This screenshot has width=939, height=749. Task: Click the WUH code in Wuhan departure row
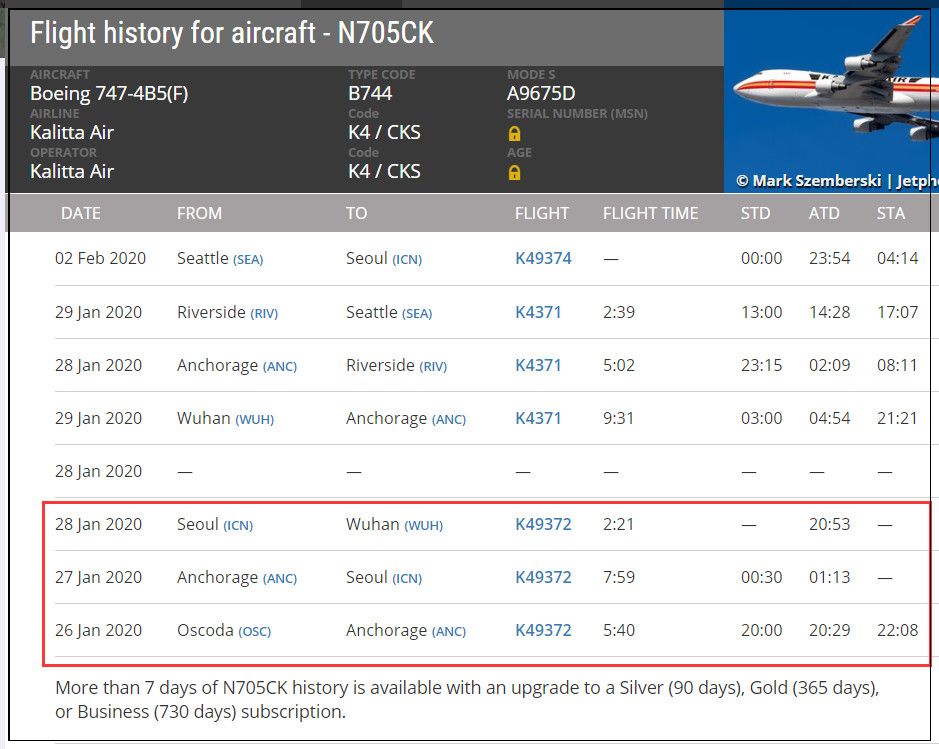click(255, 420)
